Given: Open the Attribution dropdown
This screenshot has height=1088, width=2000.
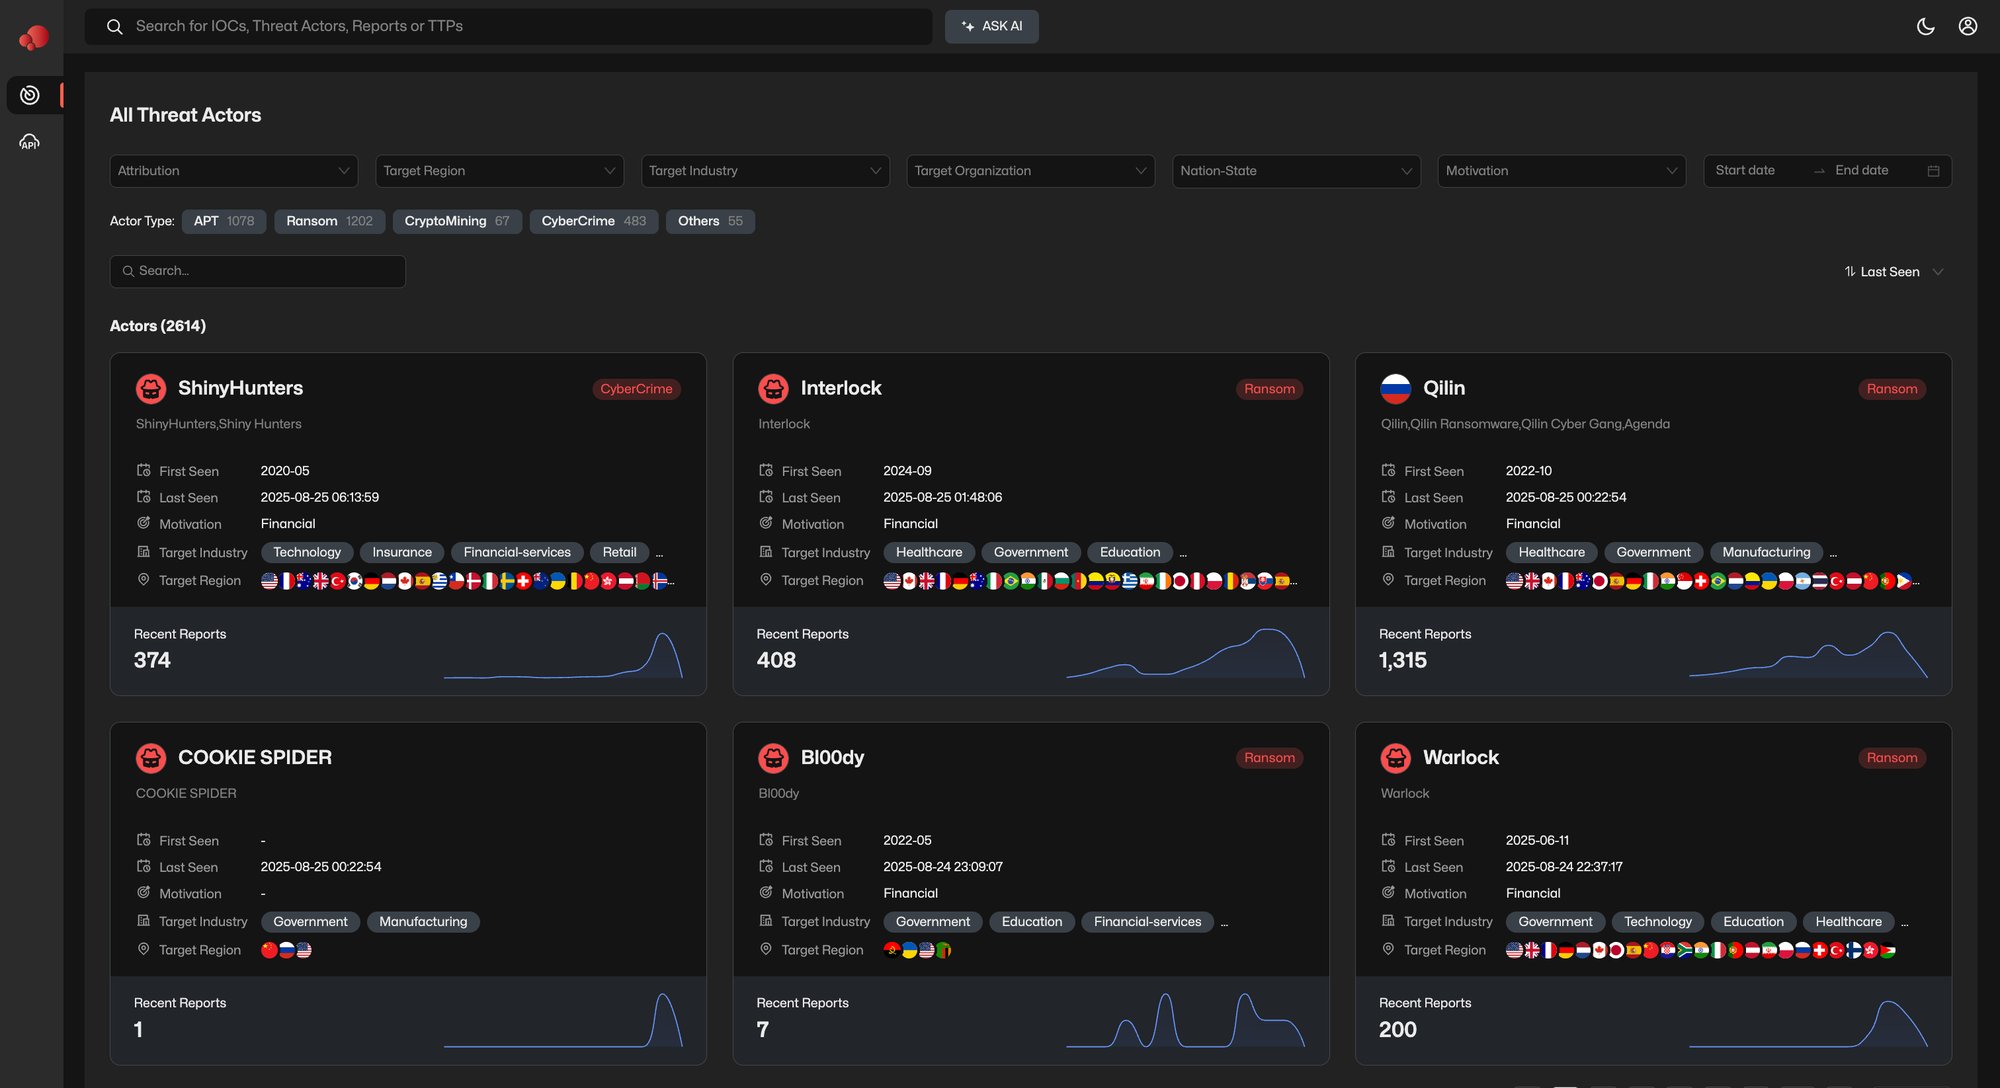Looking at the screenshot, I should [233, 171].
